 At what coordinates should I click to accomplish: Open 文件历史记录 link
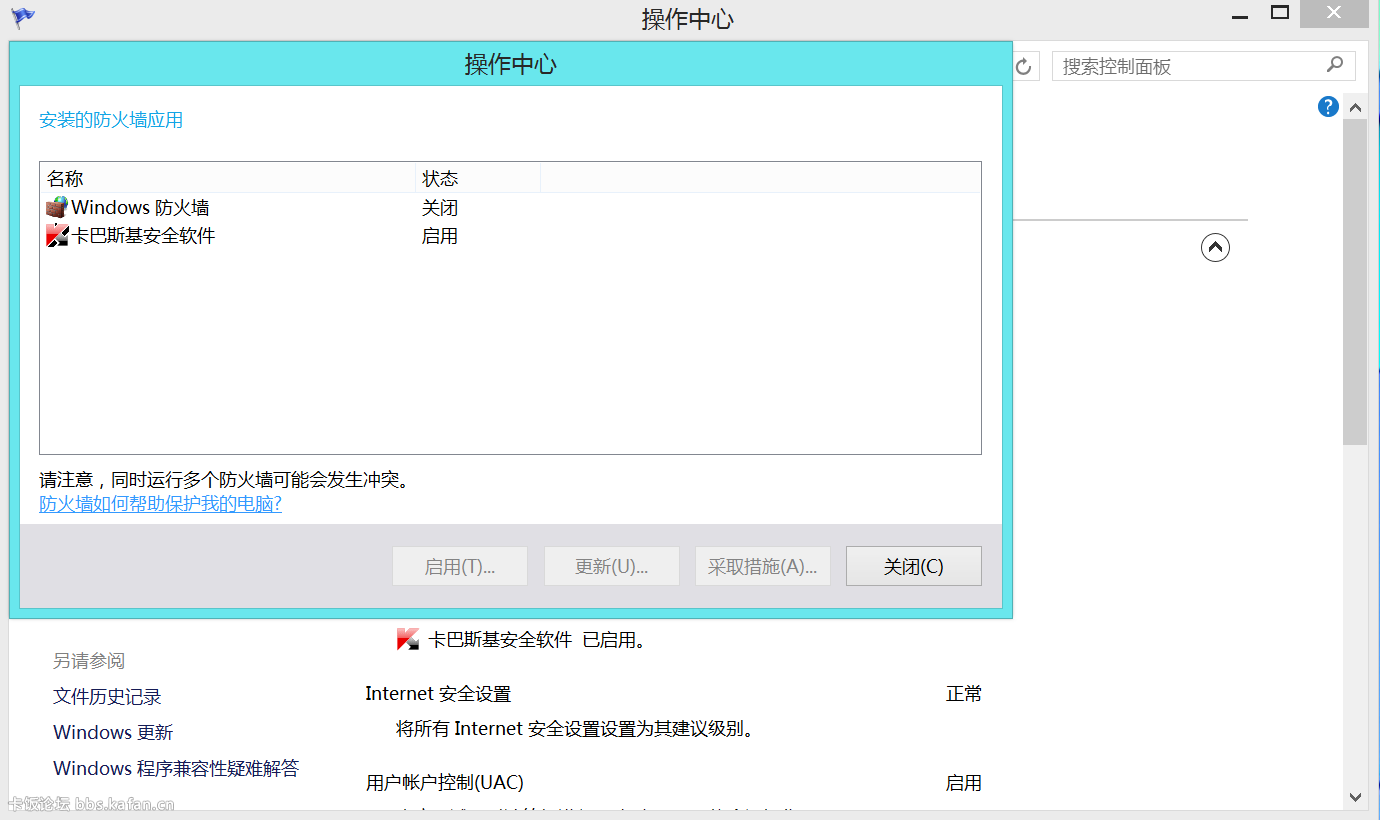pos(107,697)
